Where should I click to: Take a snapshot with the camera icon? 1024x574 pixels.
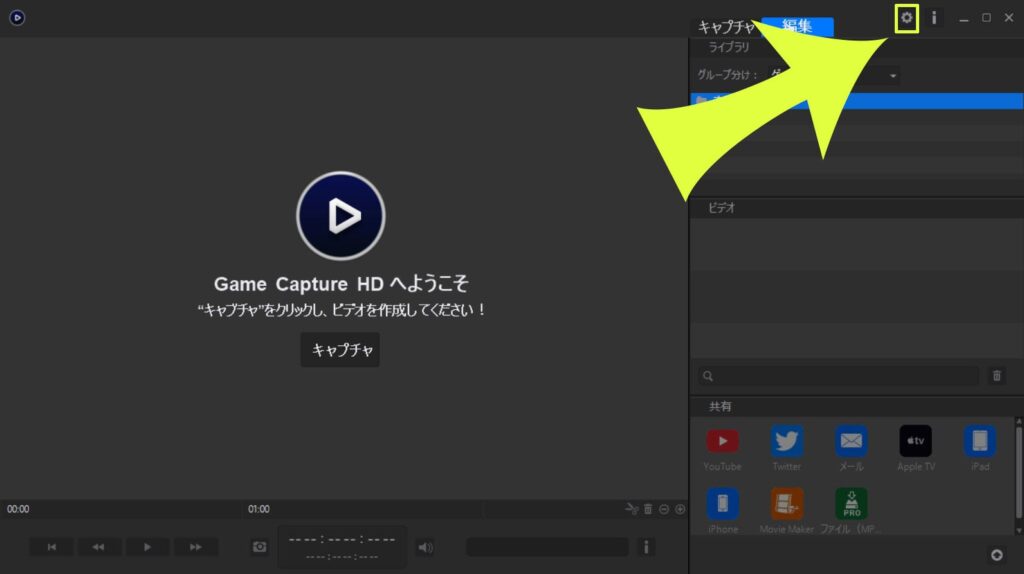tap(260, 547)
